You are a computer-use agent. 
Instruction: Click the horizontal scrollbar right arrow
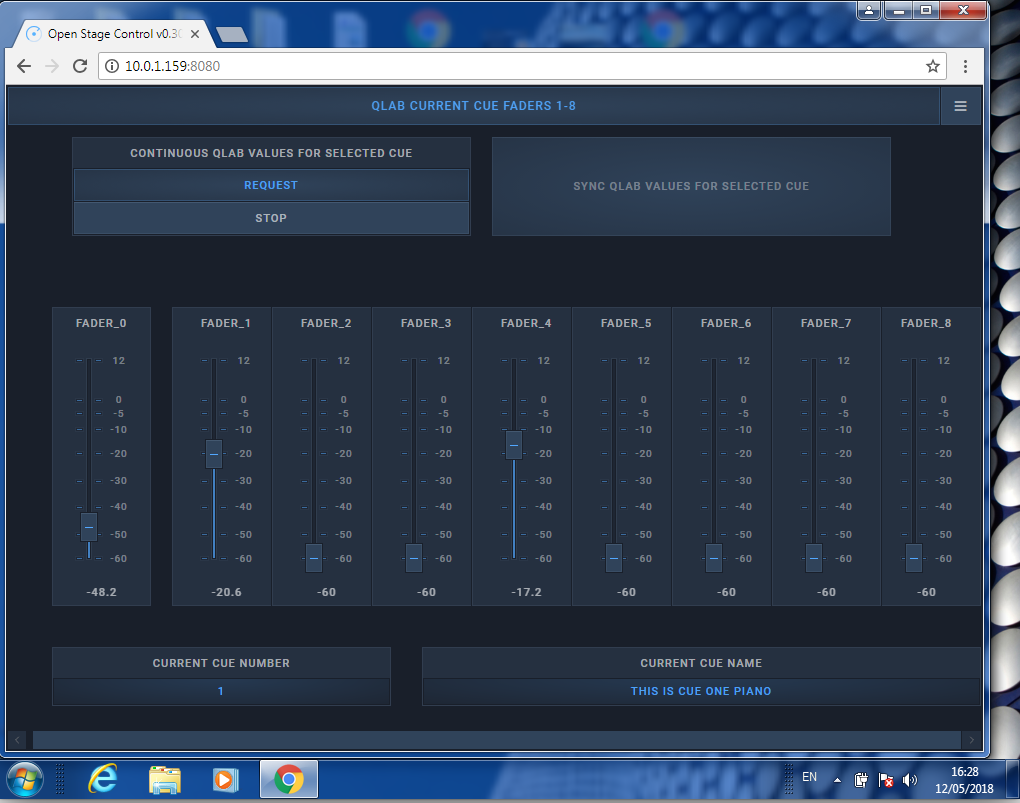coord(972,740)
